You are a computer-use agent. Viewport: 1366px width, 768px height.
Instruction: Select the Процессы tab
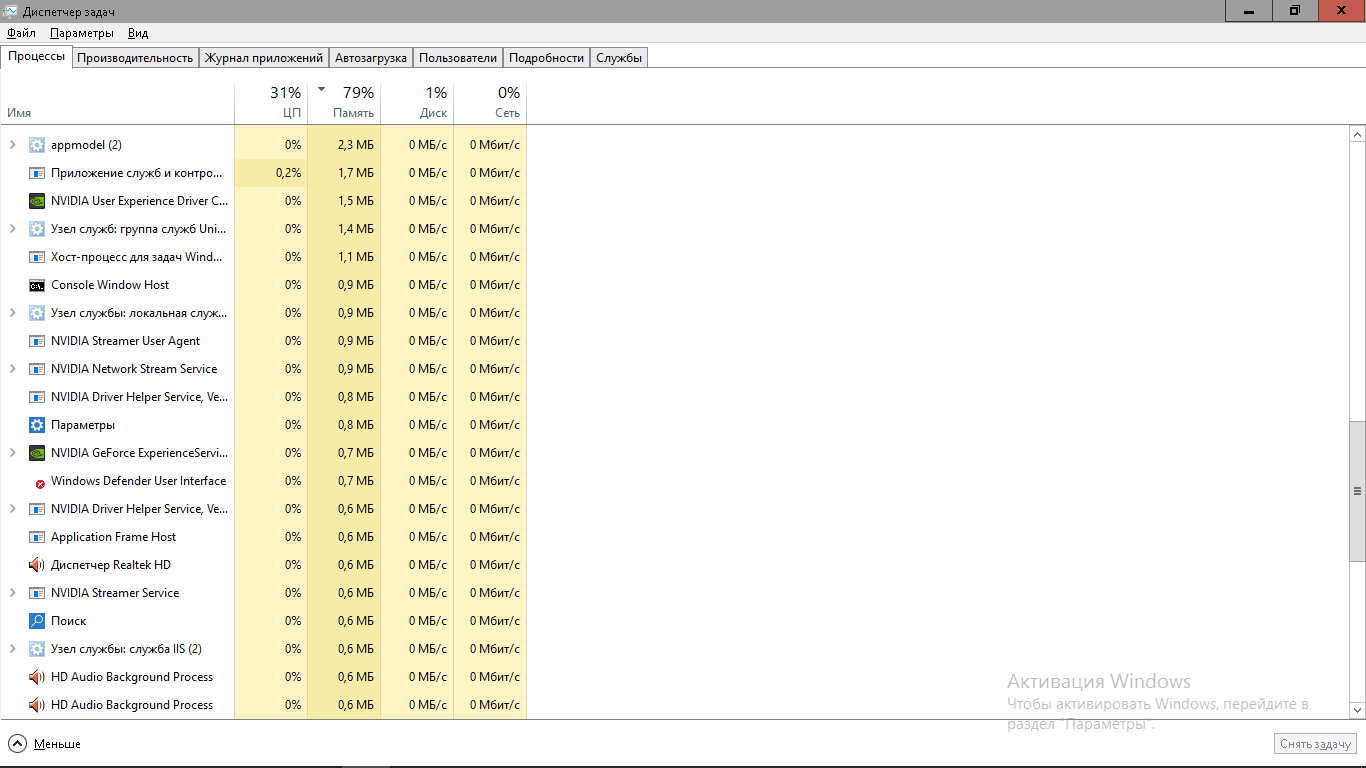tap(37, 56)
